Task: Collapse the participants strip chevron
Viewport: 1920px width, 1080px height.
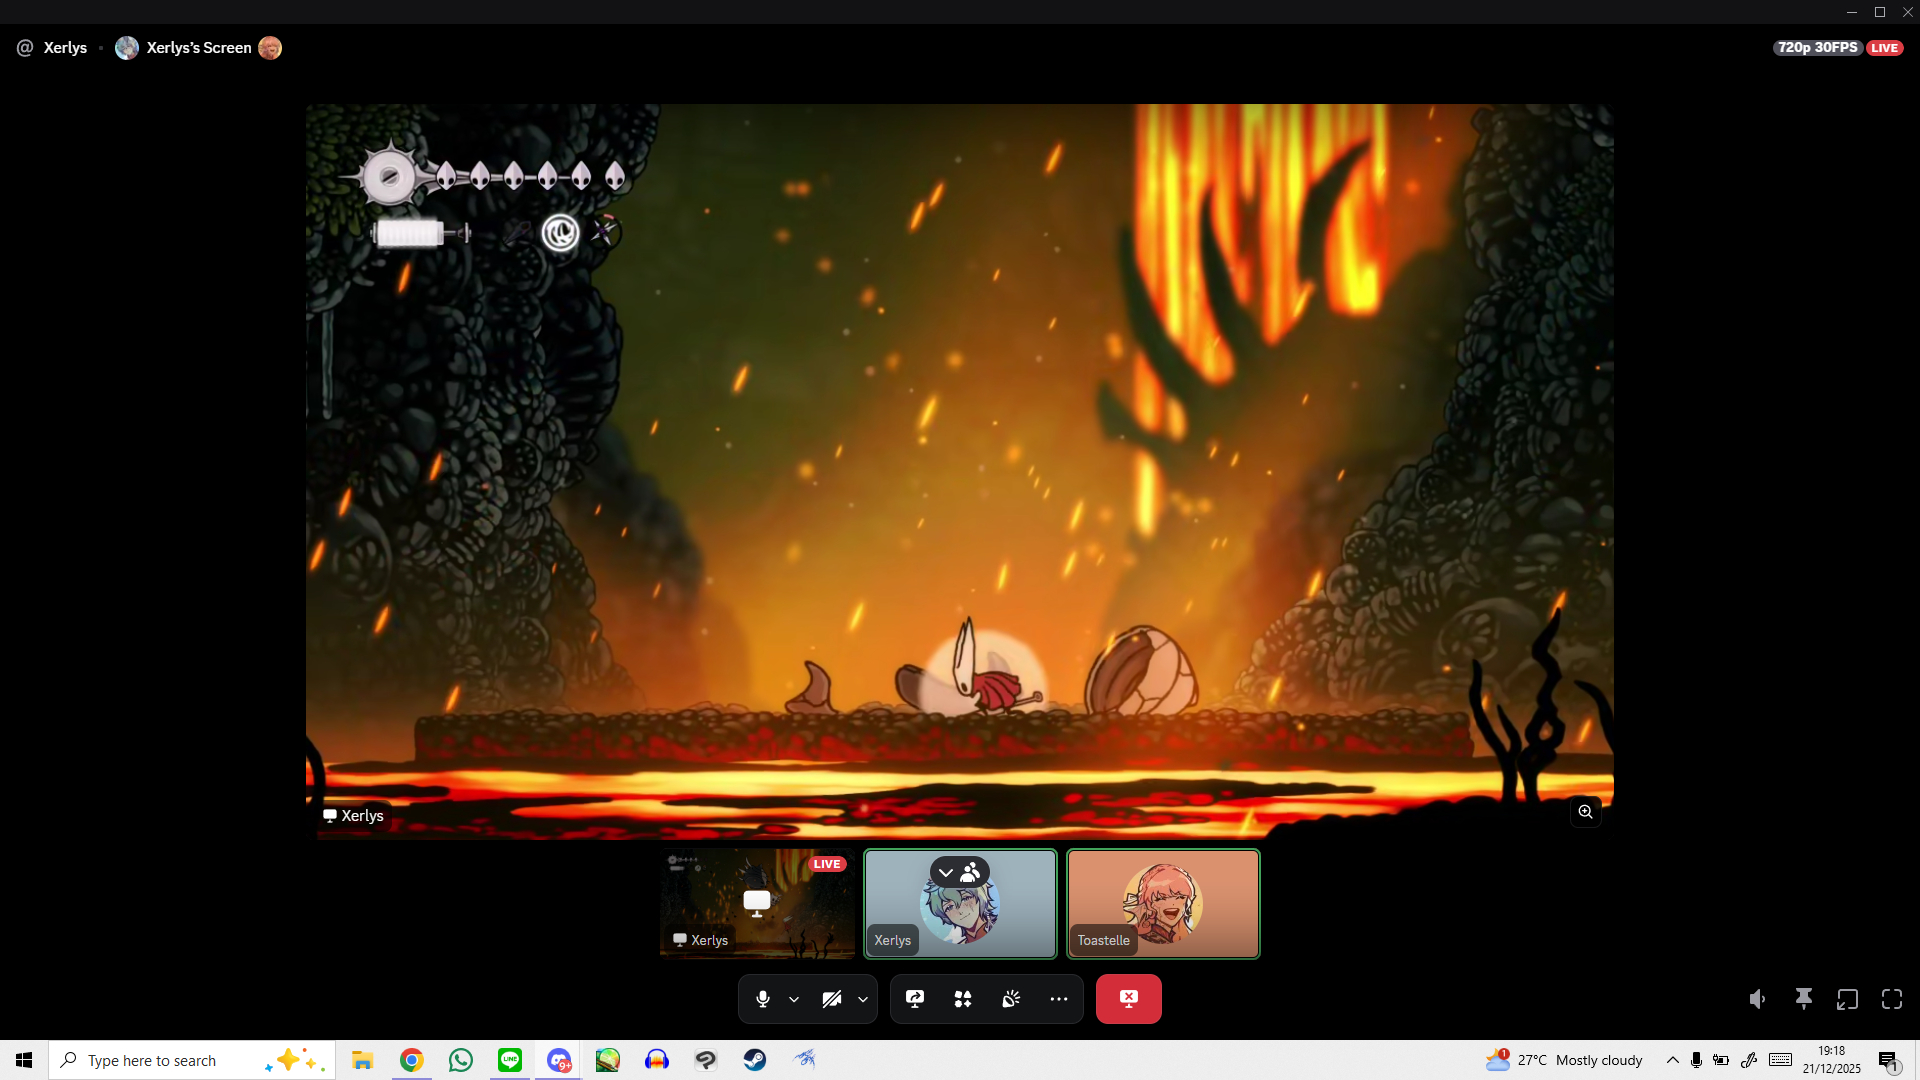Action: pos(946,873)
